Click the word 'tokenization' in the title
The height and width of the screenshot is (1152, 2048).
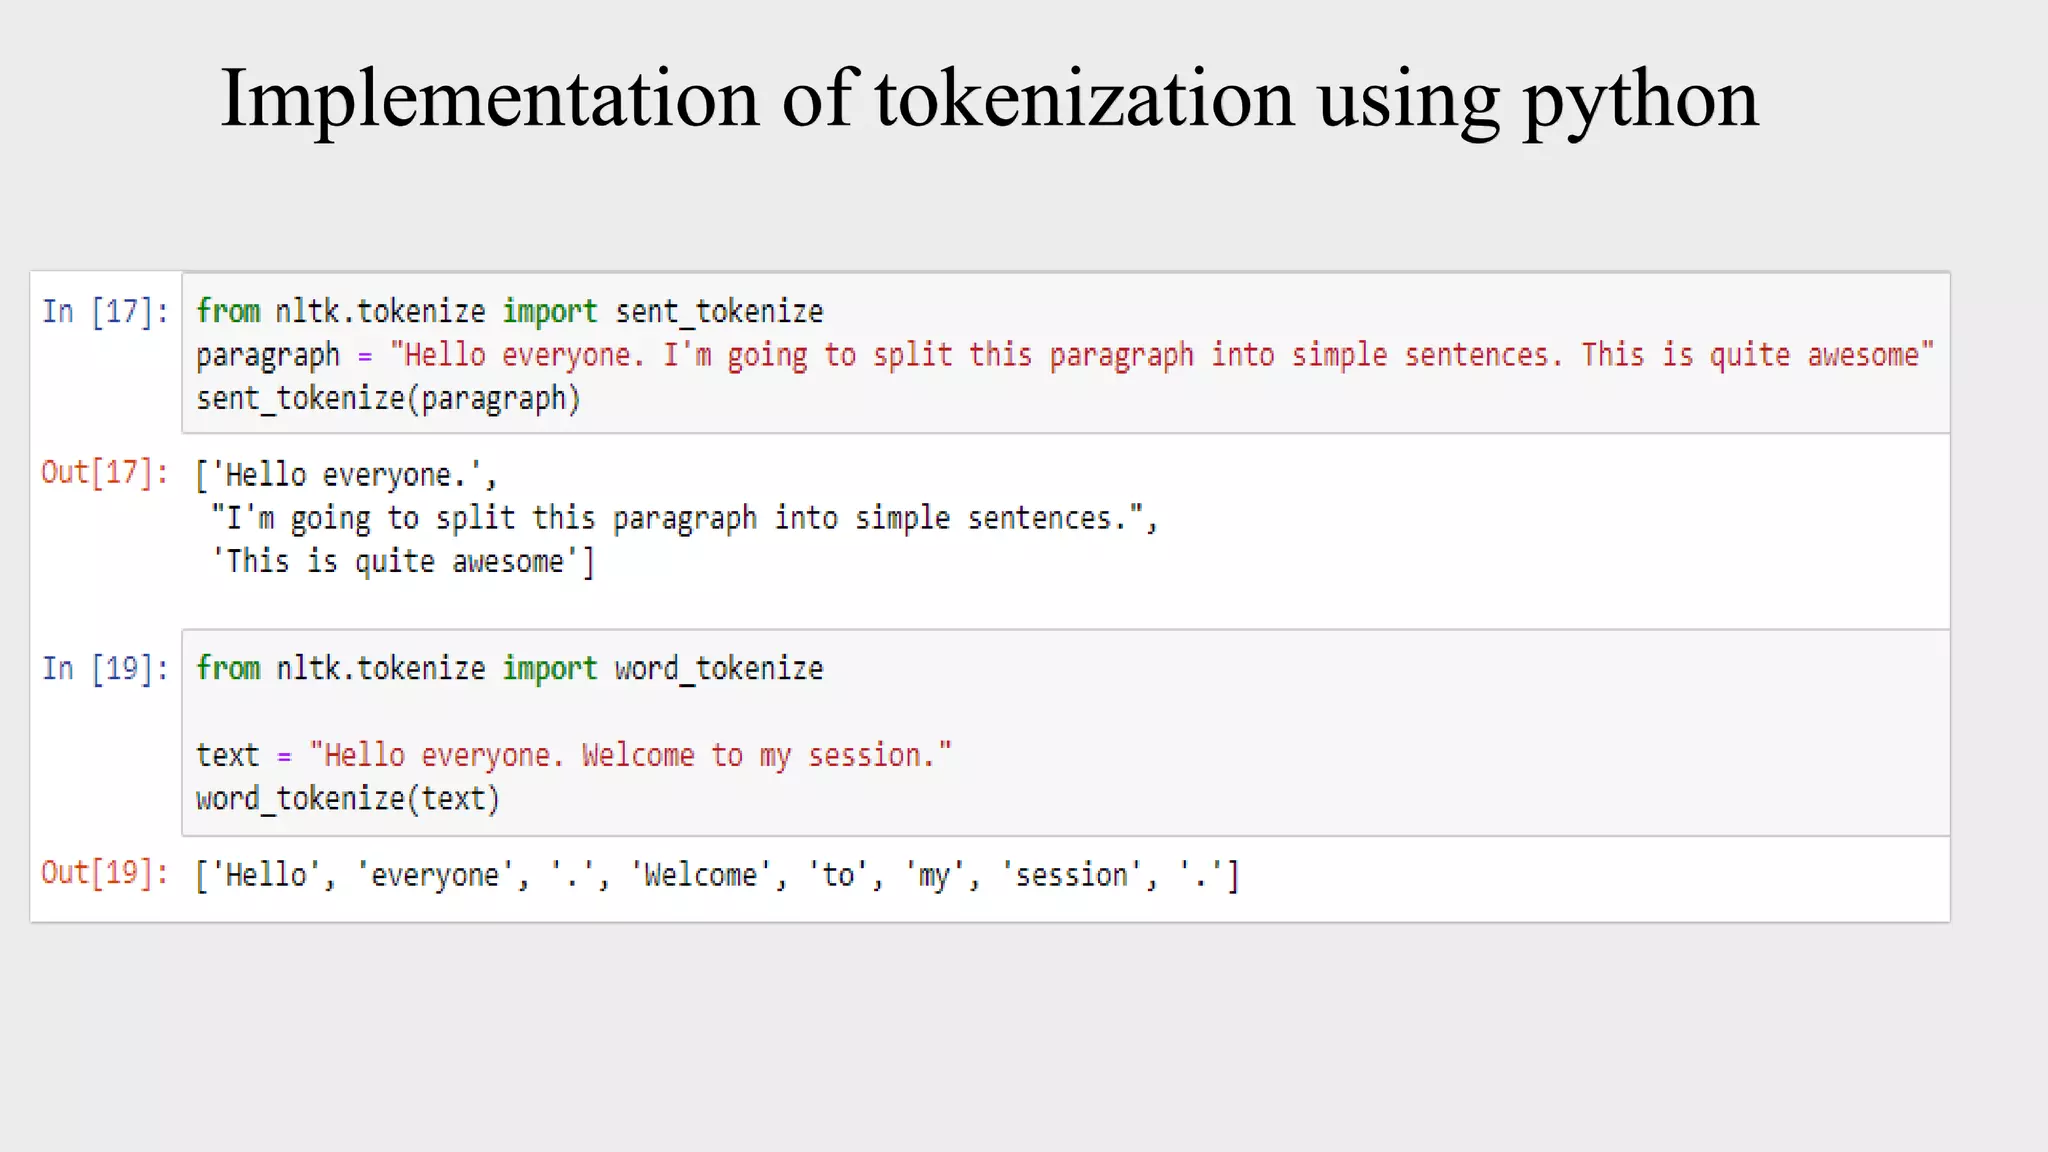[x=1084, y=99]
